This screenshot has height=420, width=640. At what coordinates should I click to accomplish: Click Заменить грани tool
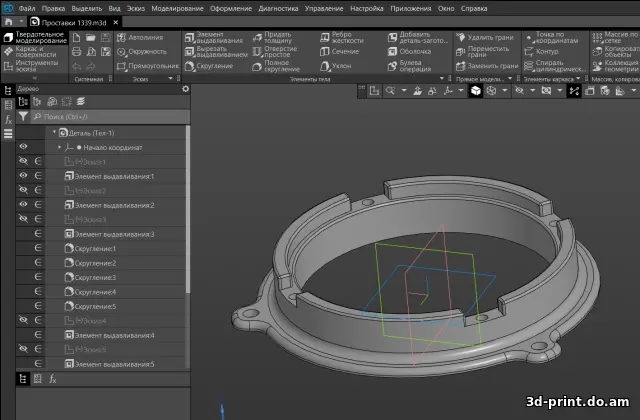[487, 66]
